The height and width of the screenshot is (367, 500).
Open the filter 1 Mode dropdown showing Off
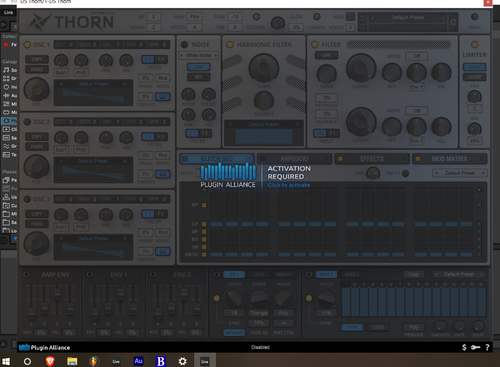point(416,56)
